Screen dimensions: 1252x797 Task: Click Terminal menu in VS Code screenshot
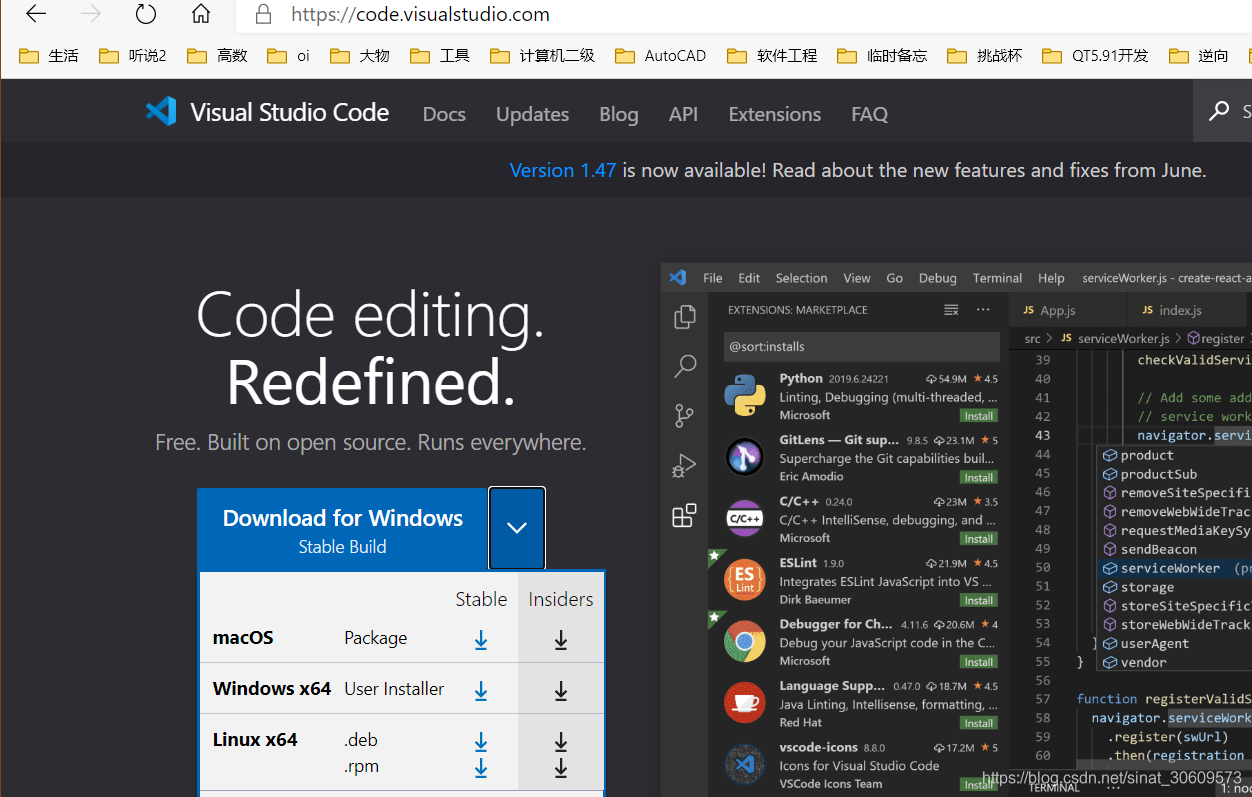[997, 278]
